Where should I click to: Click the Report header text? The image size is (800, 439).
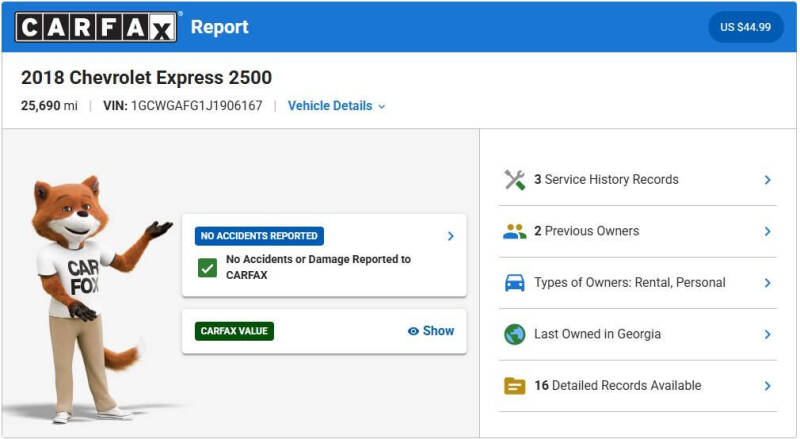[219, 27]
